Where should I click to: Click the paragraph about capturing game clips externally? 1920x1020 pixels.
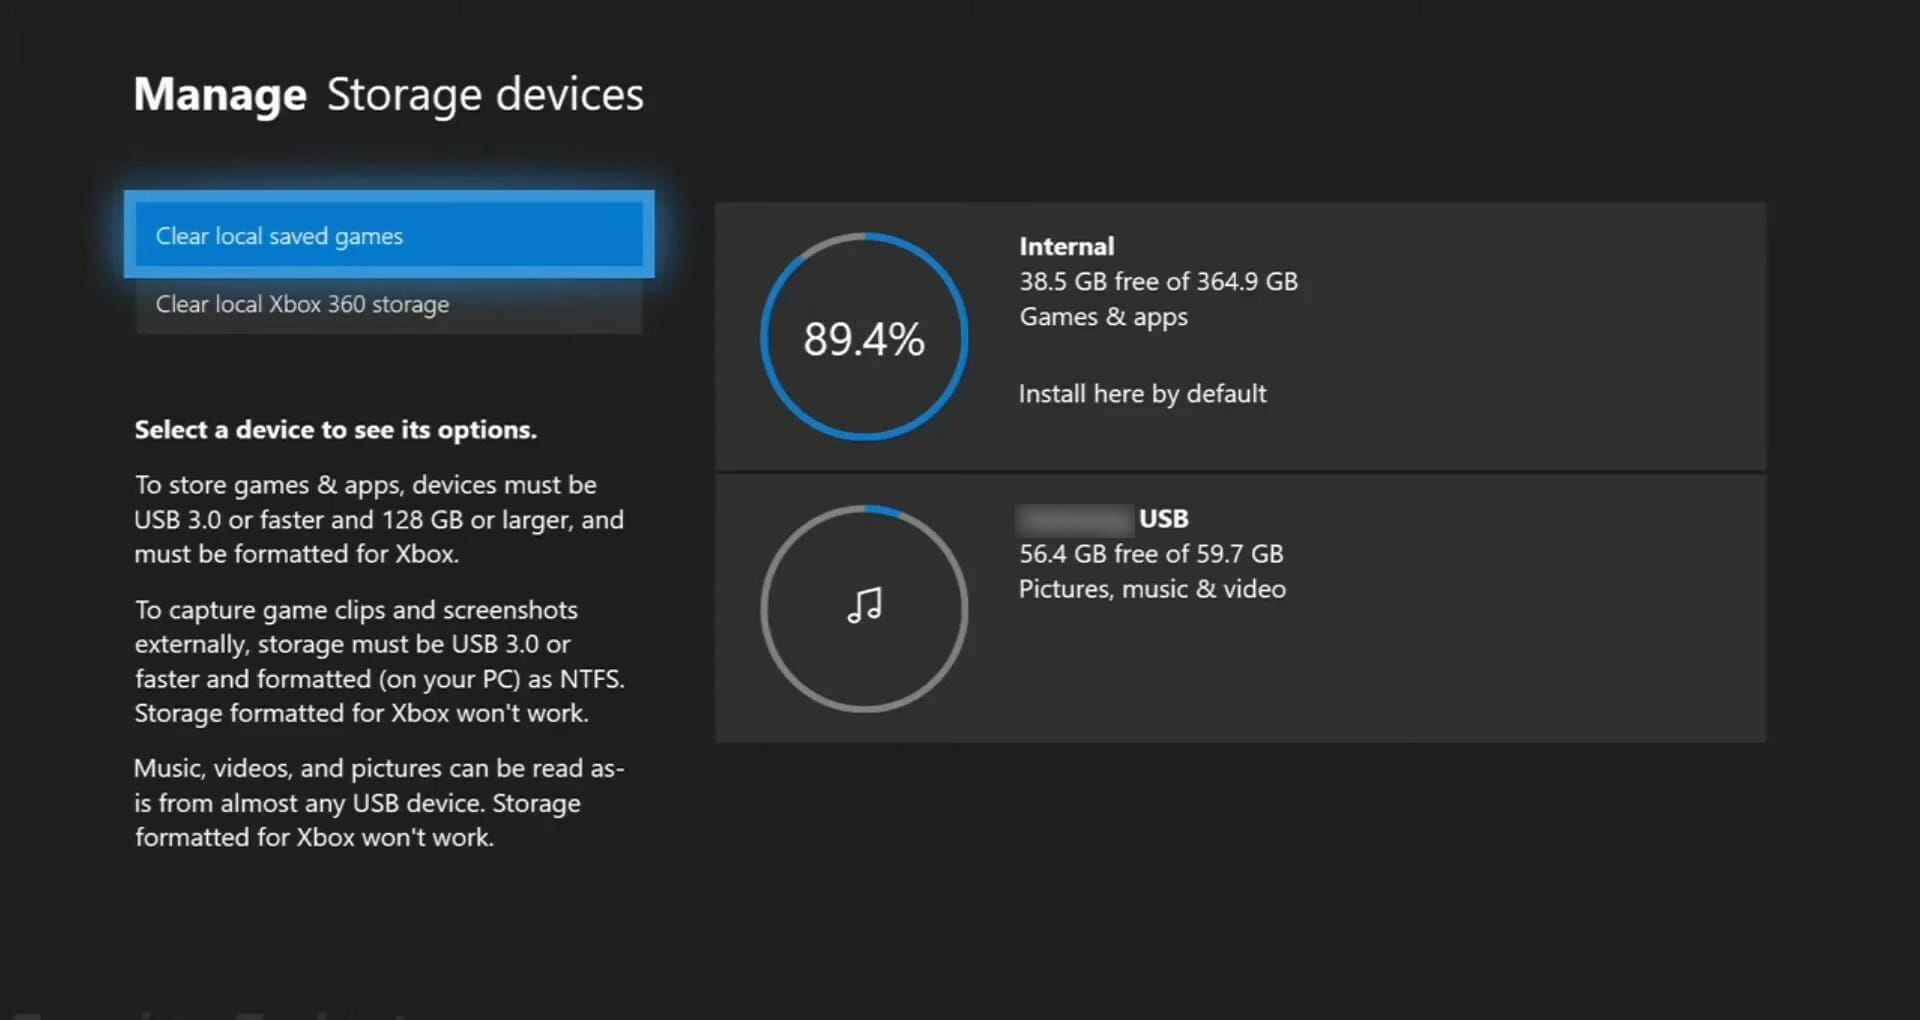379,661
